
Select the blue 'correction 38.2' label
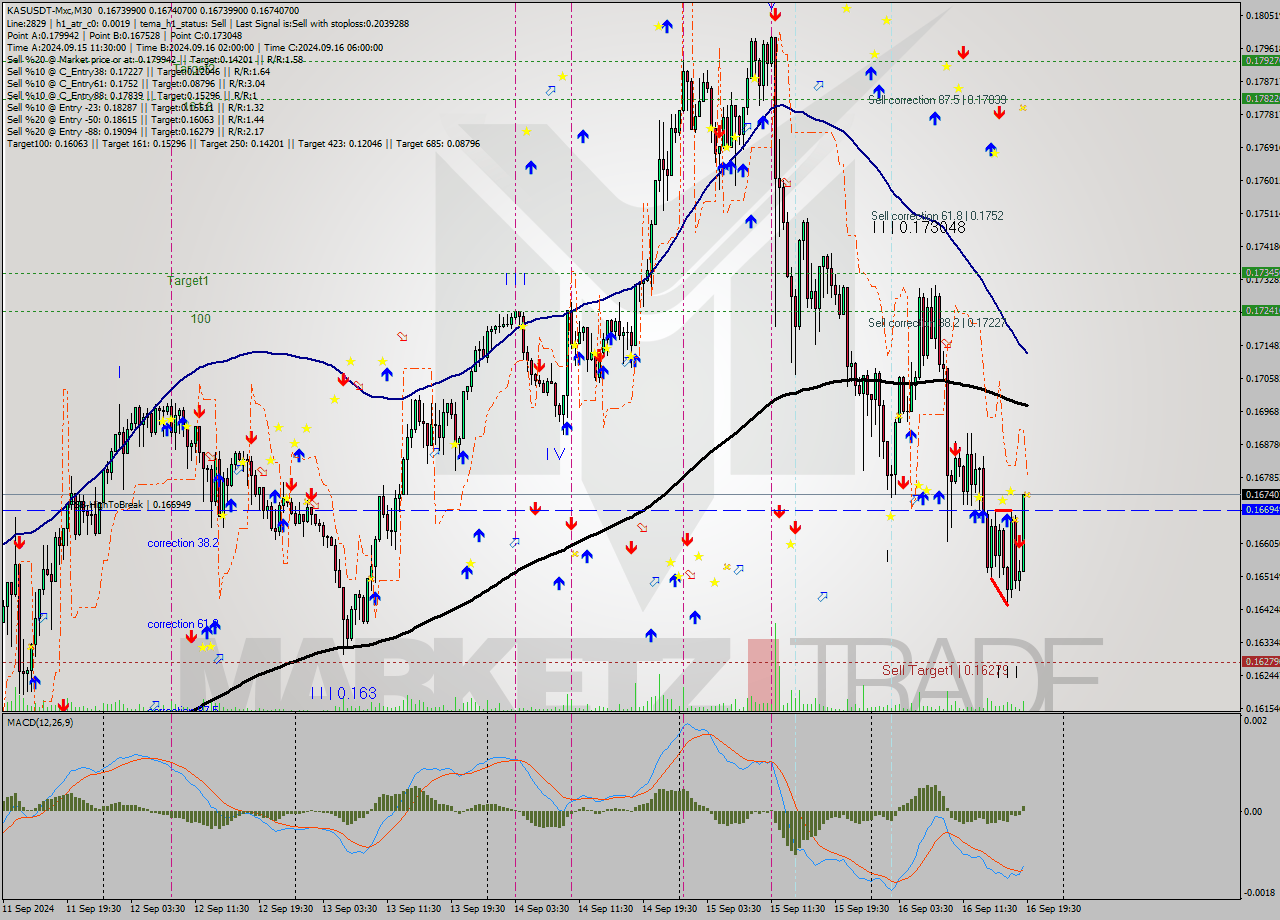(x=182, y=544)
